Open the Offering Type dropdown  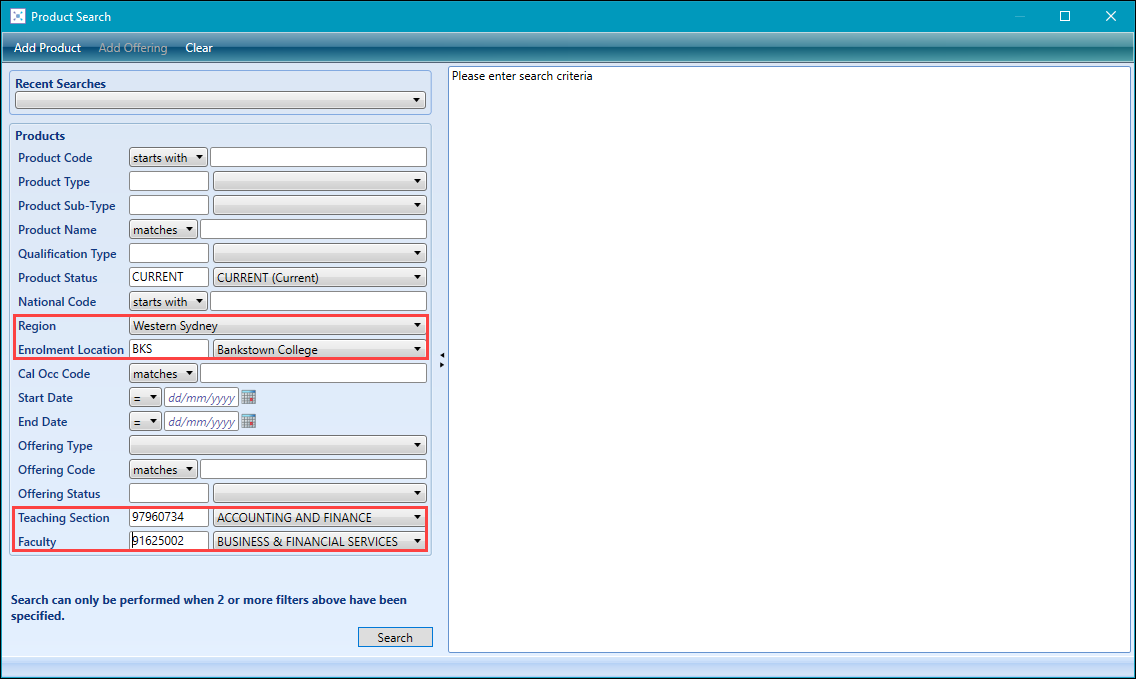tap(277, 445)
